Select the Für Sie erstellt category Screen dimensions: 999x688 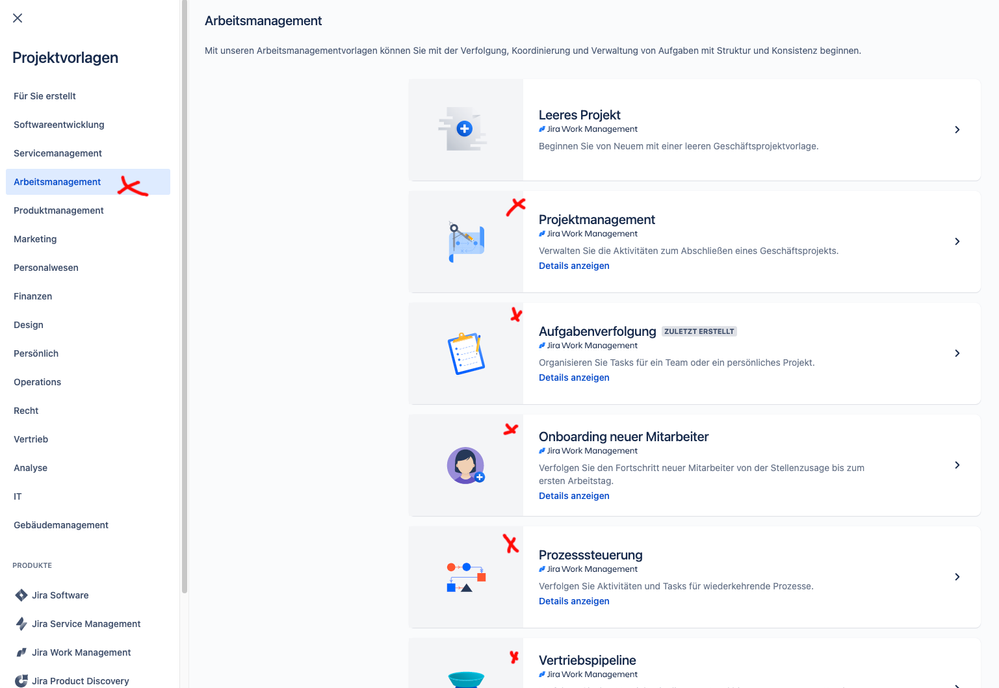(88, 96)
